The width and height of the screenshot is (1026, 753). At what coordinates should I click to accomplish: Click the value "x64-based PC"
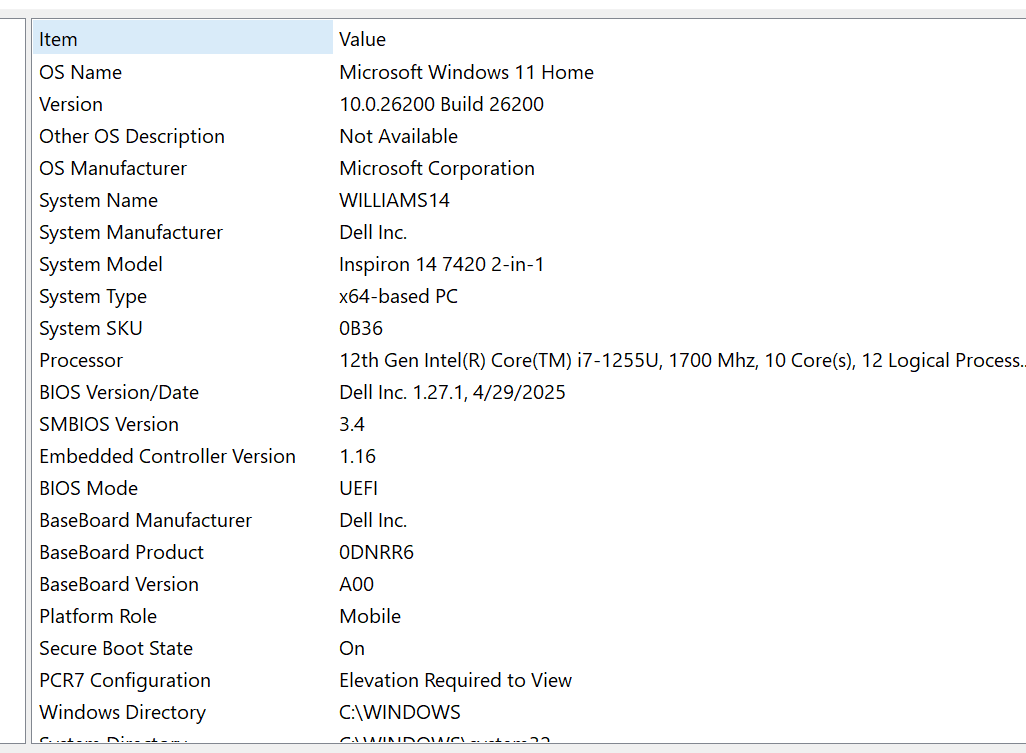coord(398,296)
